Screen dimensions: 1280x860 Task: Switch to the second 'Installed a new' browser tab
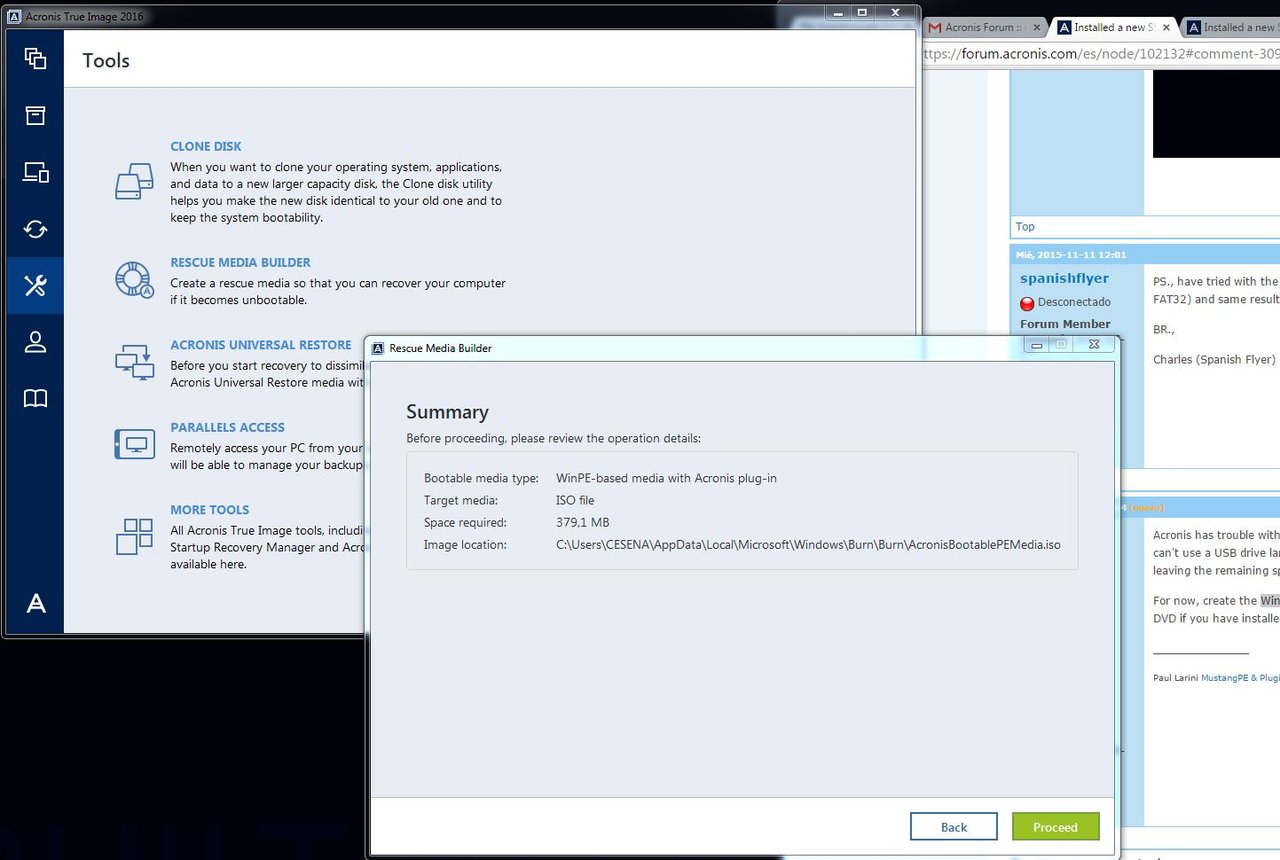[x=1116, y=27]
